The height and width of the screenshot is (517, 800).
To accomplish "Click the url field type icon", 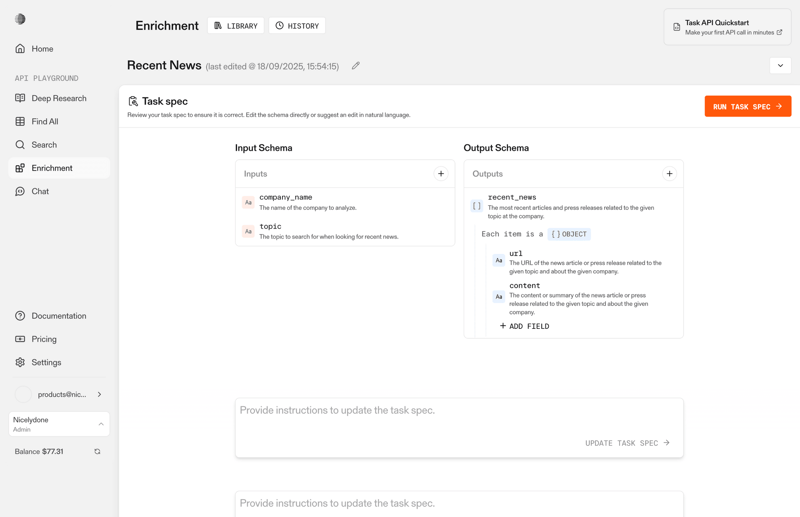I will coord(499,260).
